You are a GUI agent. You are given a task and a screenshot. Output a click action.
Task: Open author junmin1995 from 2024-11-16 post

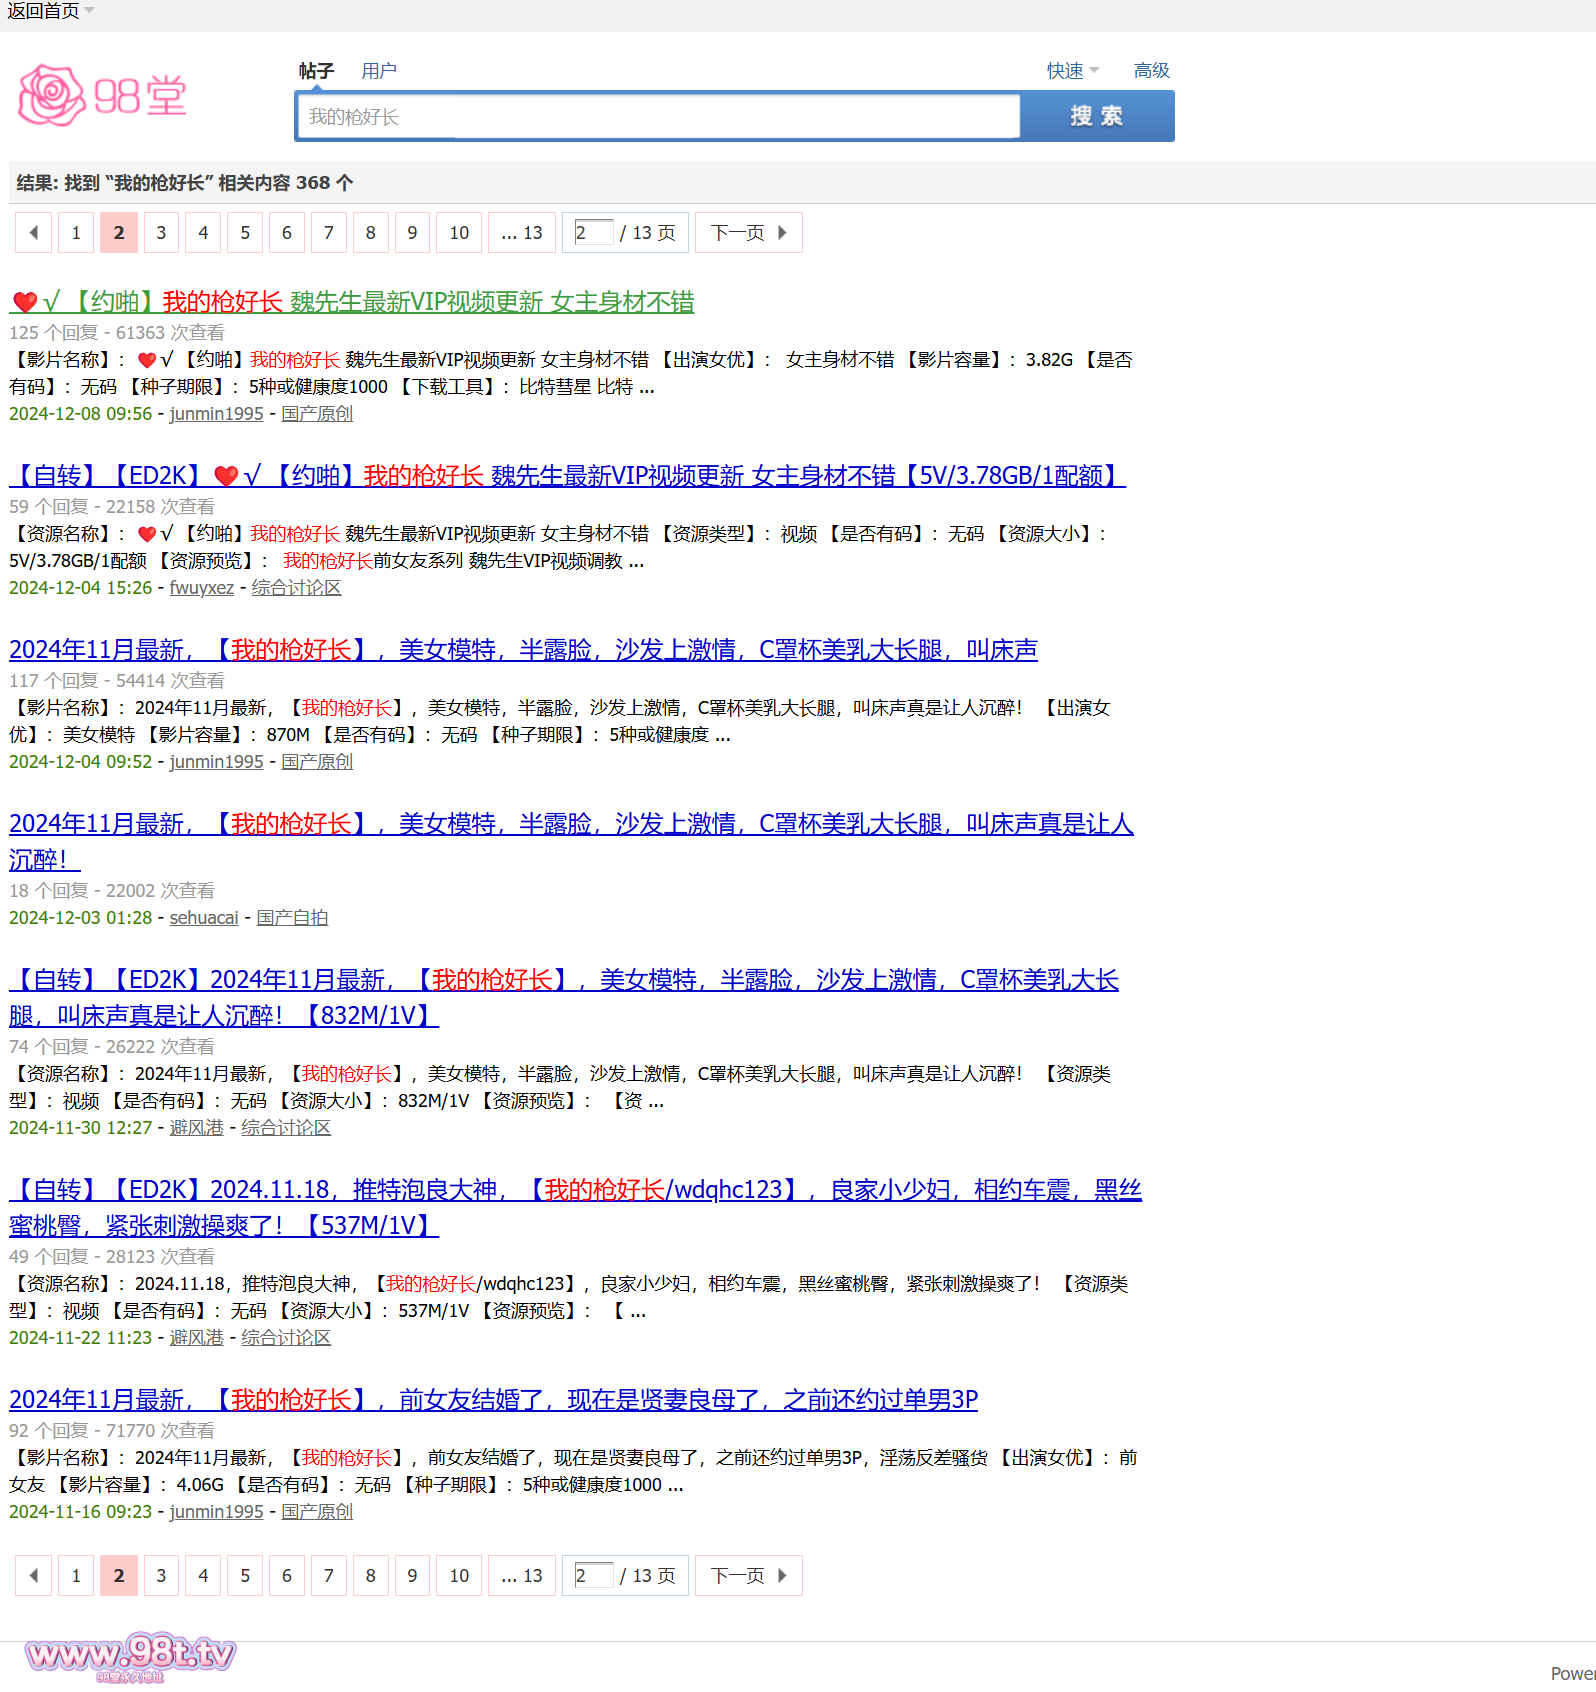click(x=216, y=1512)
